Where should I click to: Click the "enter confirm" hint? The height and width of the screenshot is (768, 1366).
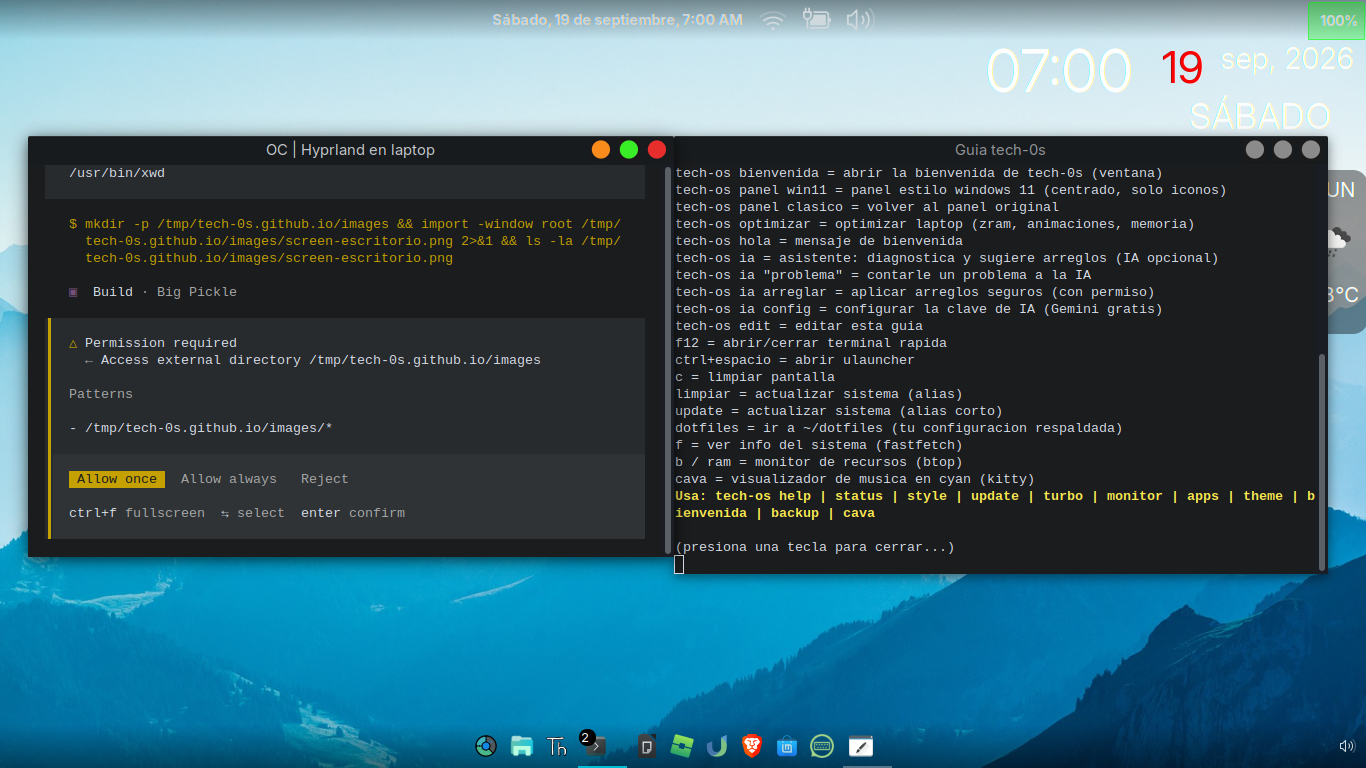353,513
